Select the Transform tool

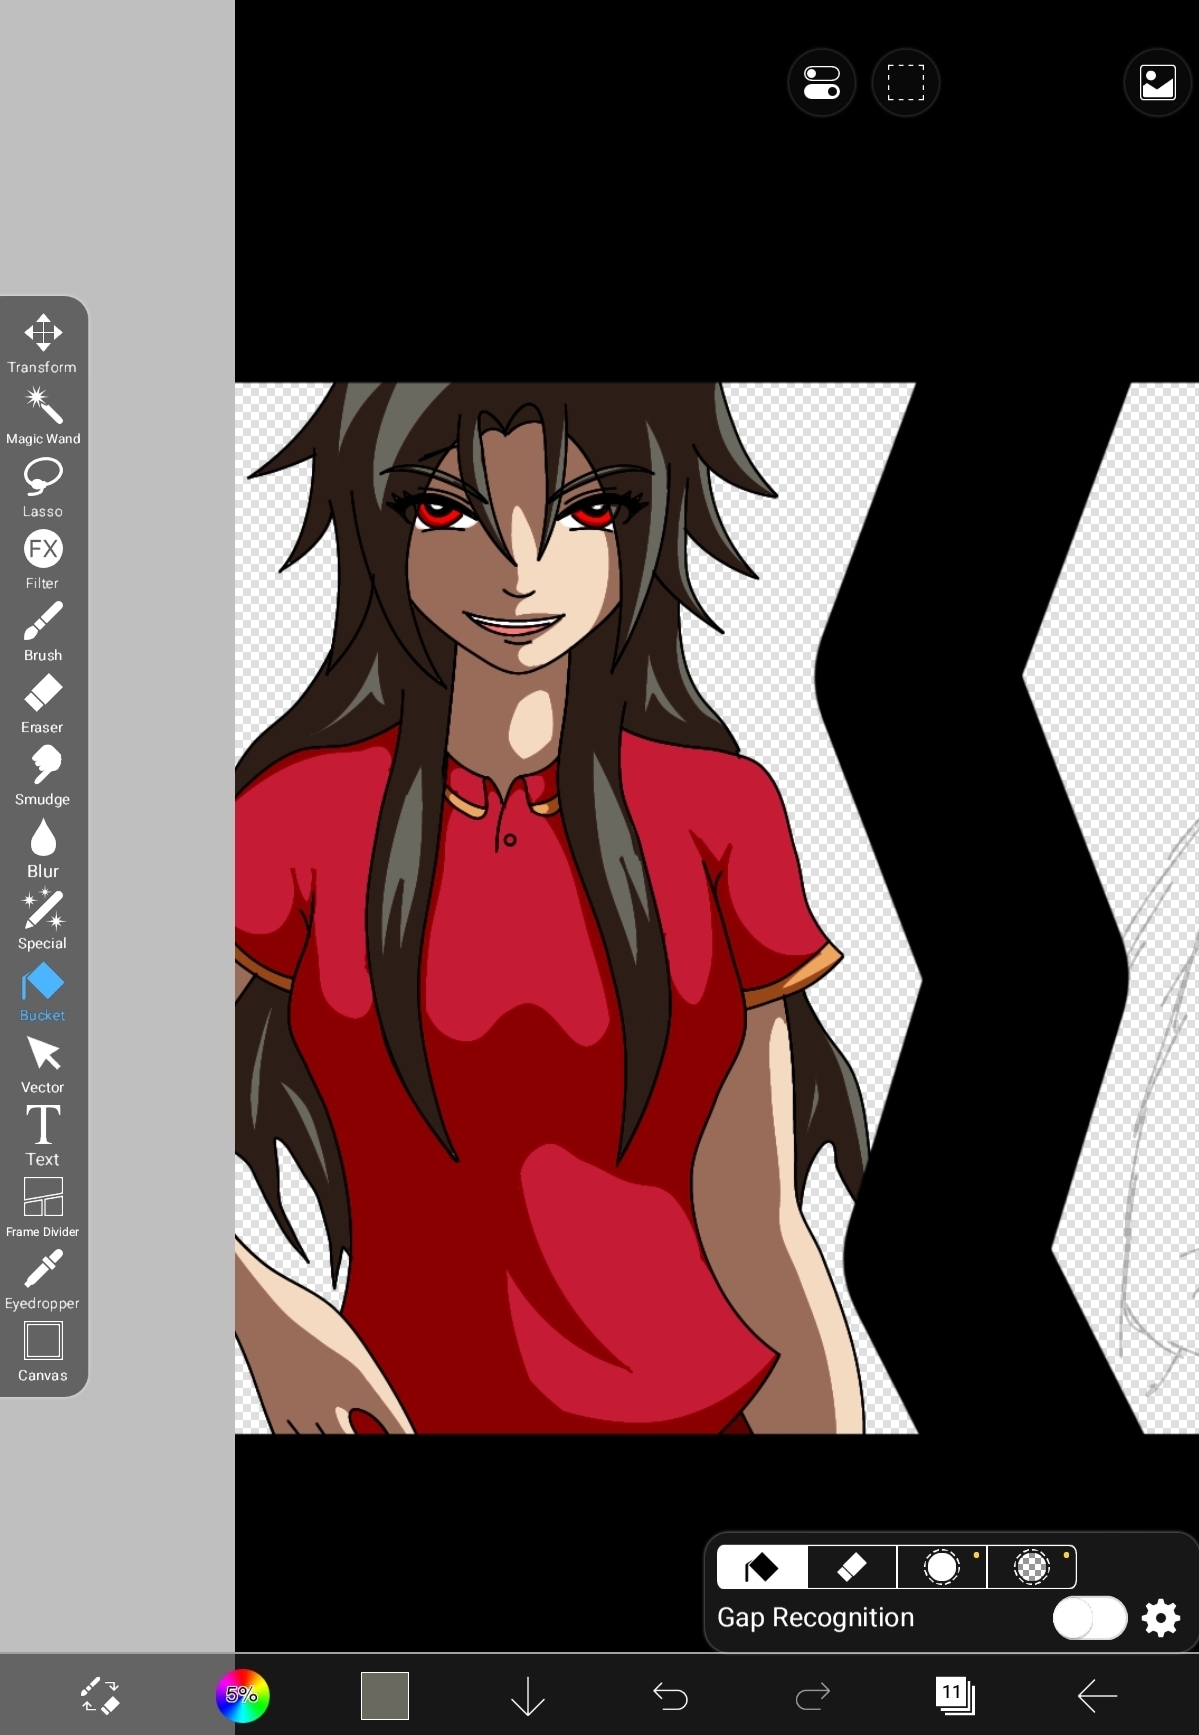pyautogui.click(x=43, y=343)
